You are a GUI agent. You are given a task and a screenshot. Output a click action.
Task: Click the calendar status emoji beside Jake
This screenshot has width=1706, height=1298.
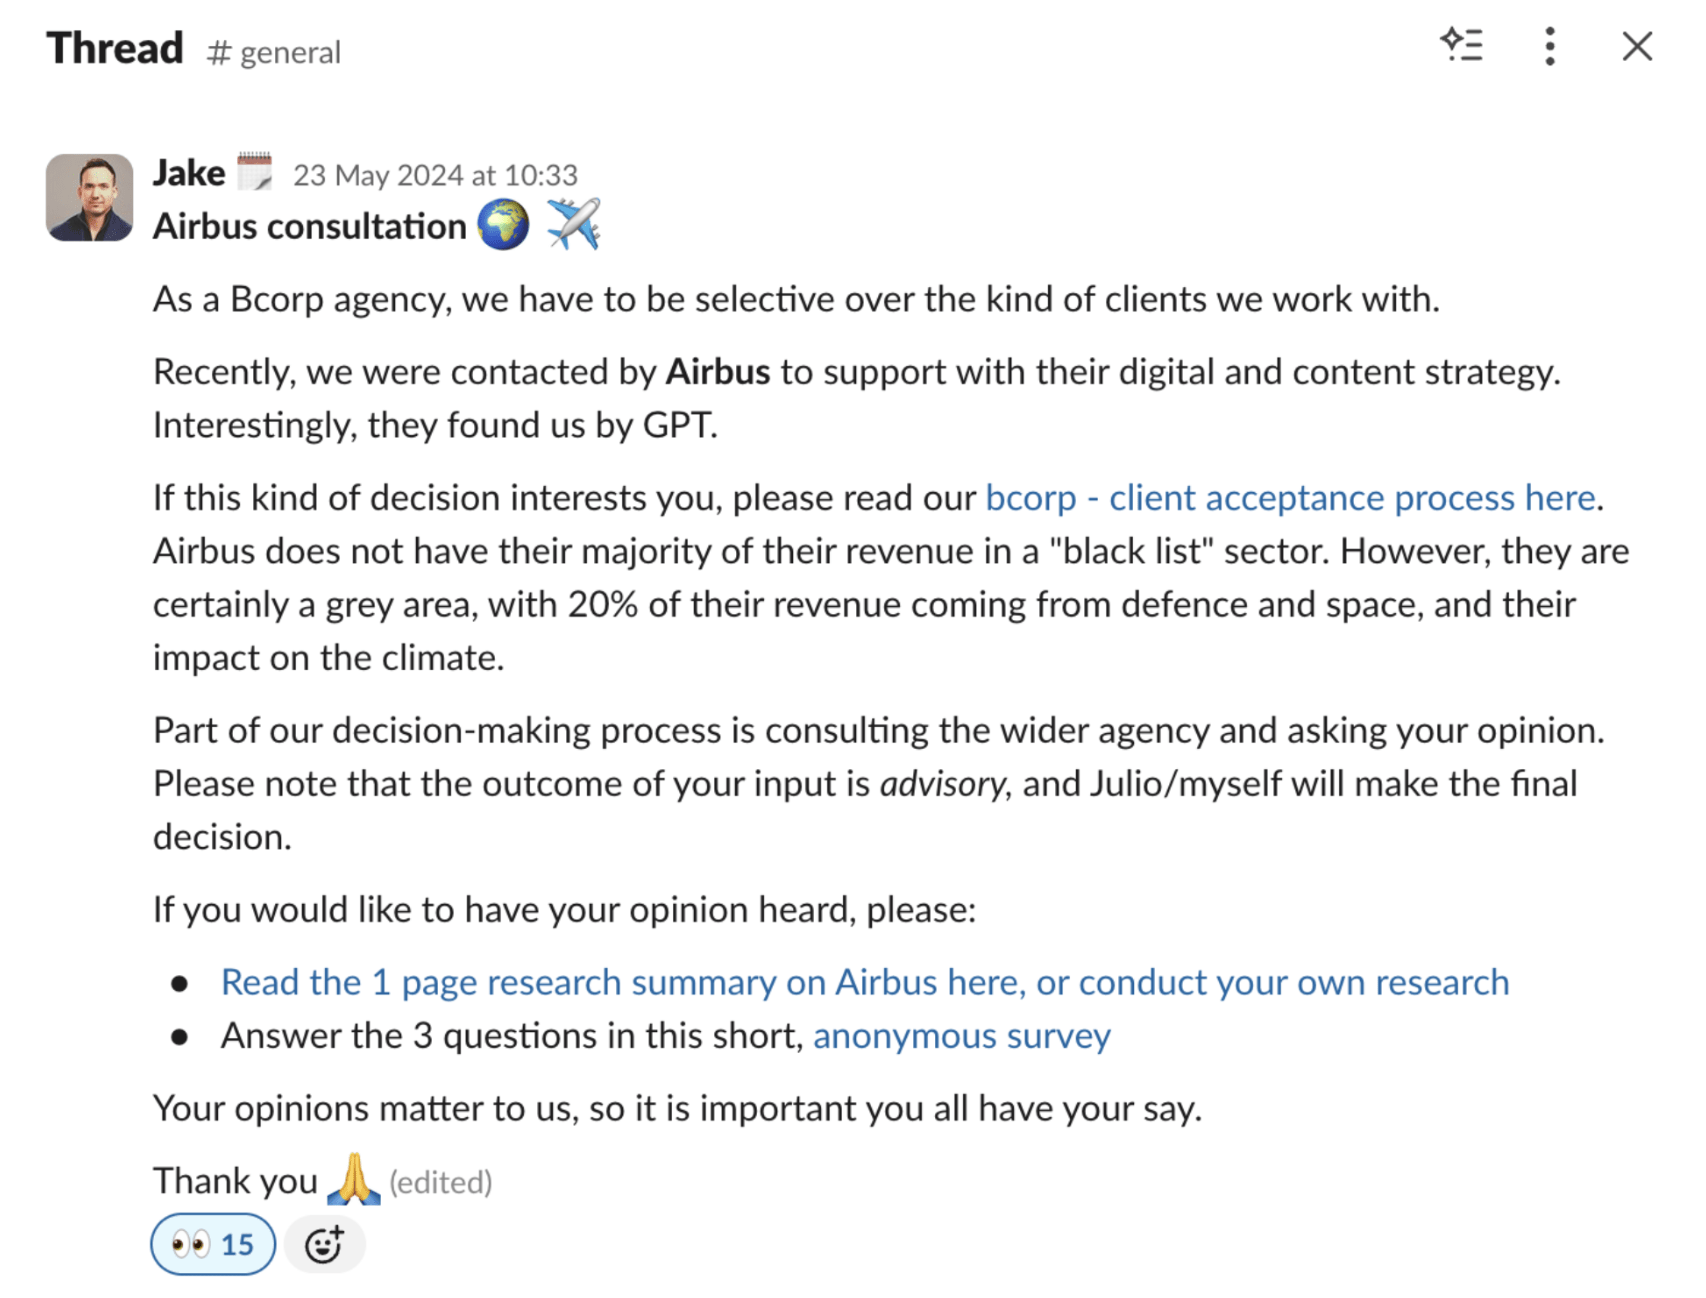pos(255,172)
